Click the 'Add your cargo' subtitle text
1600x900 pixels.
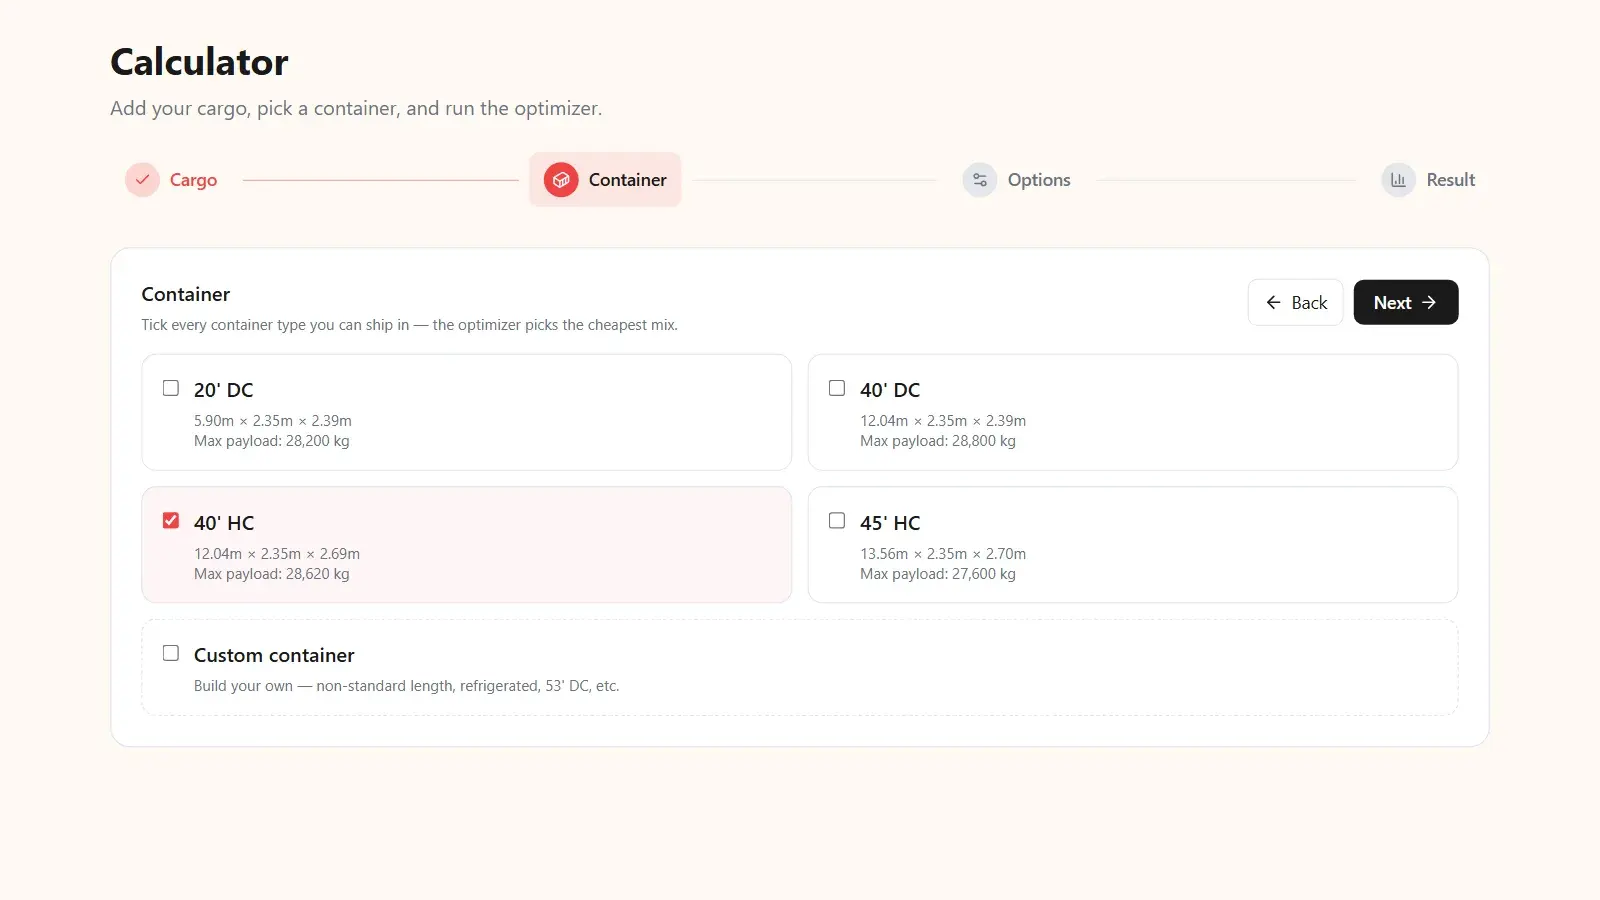(x=356, y=108)
